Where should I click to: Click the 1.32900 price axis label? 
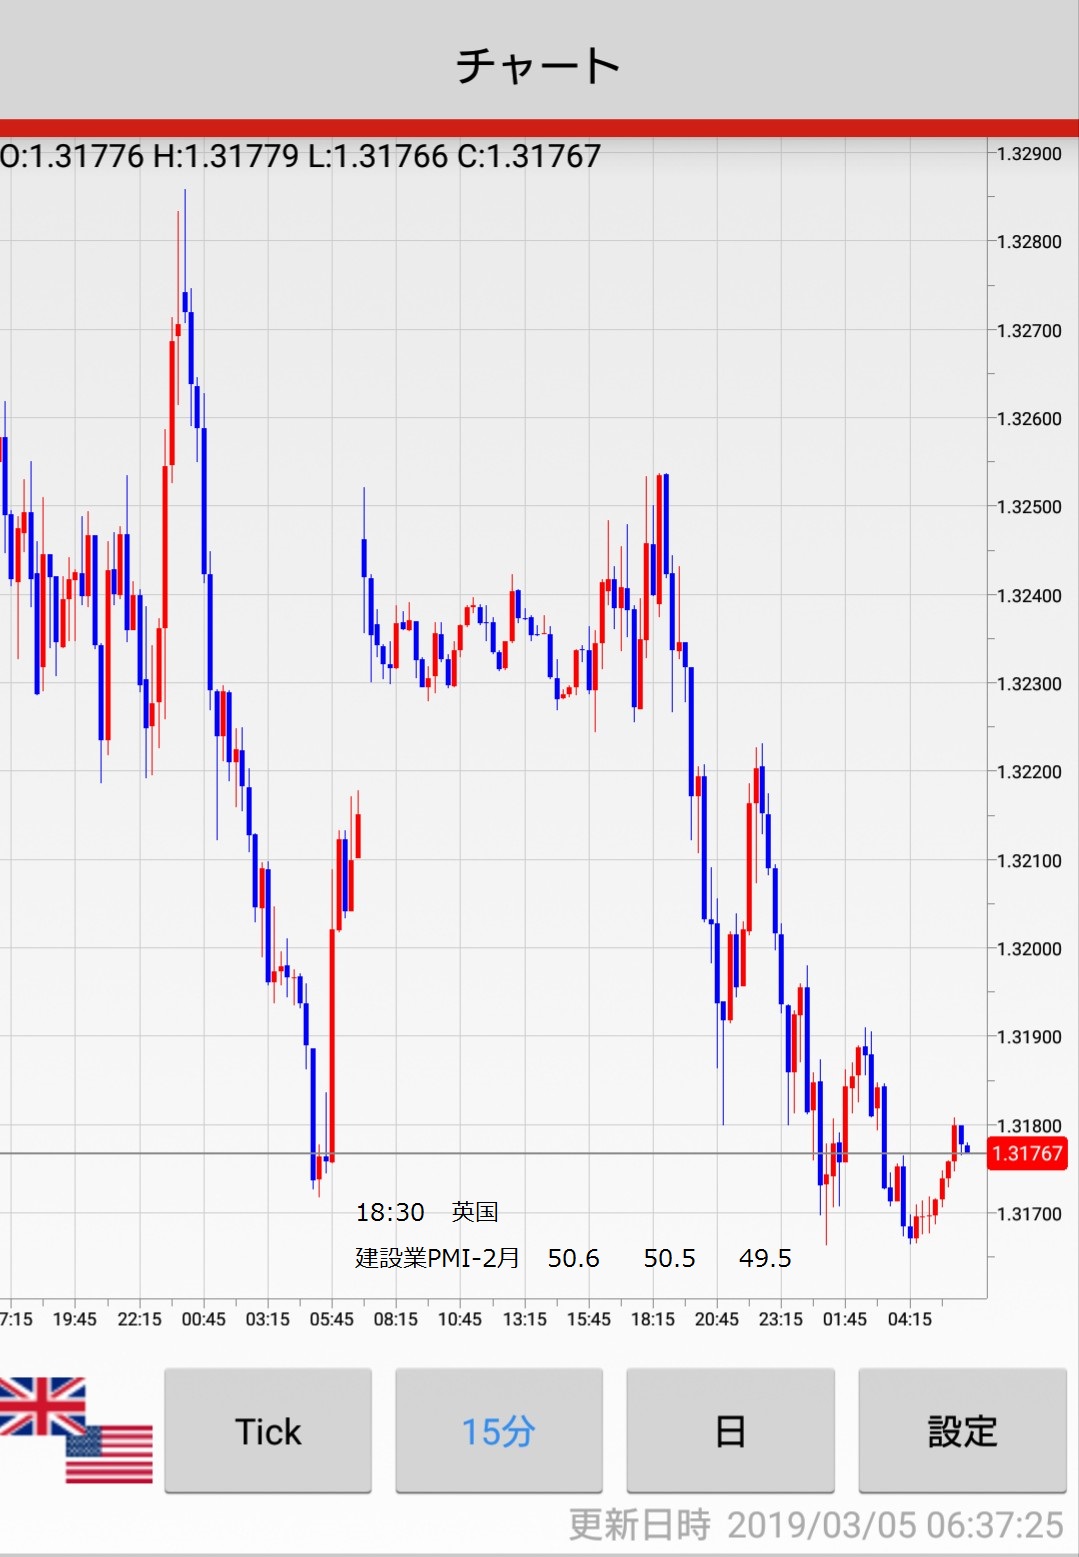pos(1029,154)
